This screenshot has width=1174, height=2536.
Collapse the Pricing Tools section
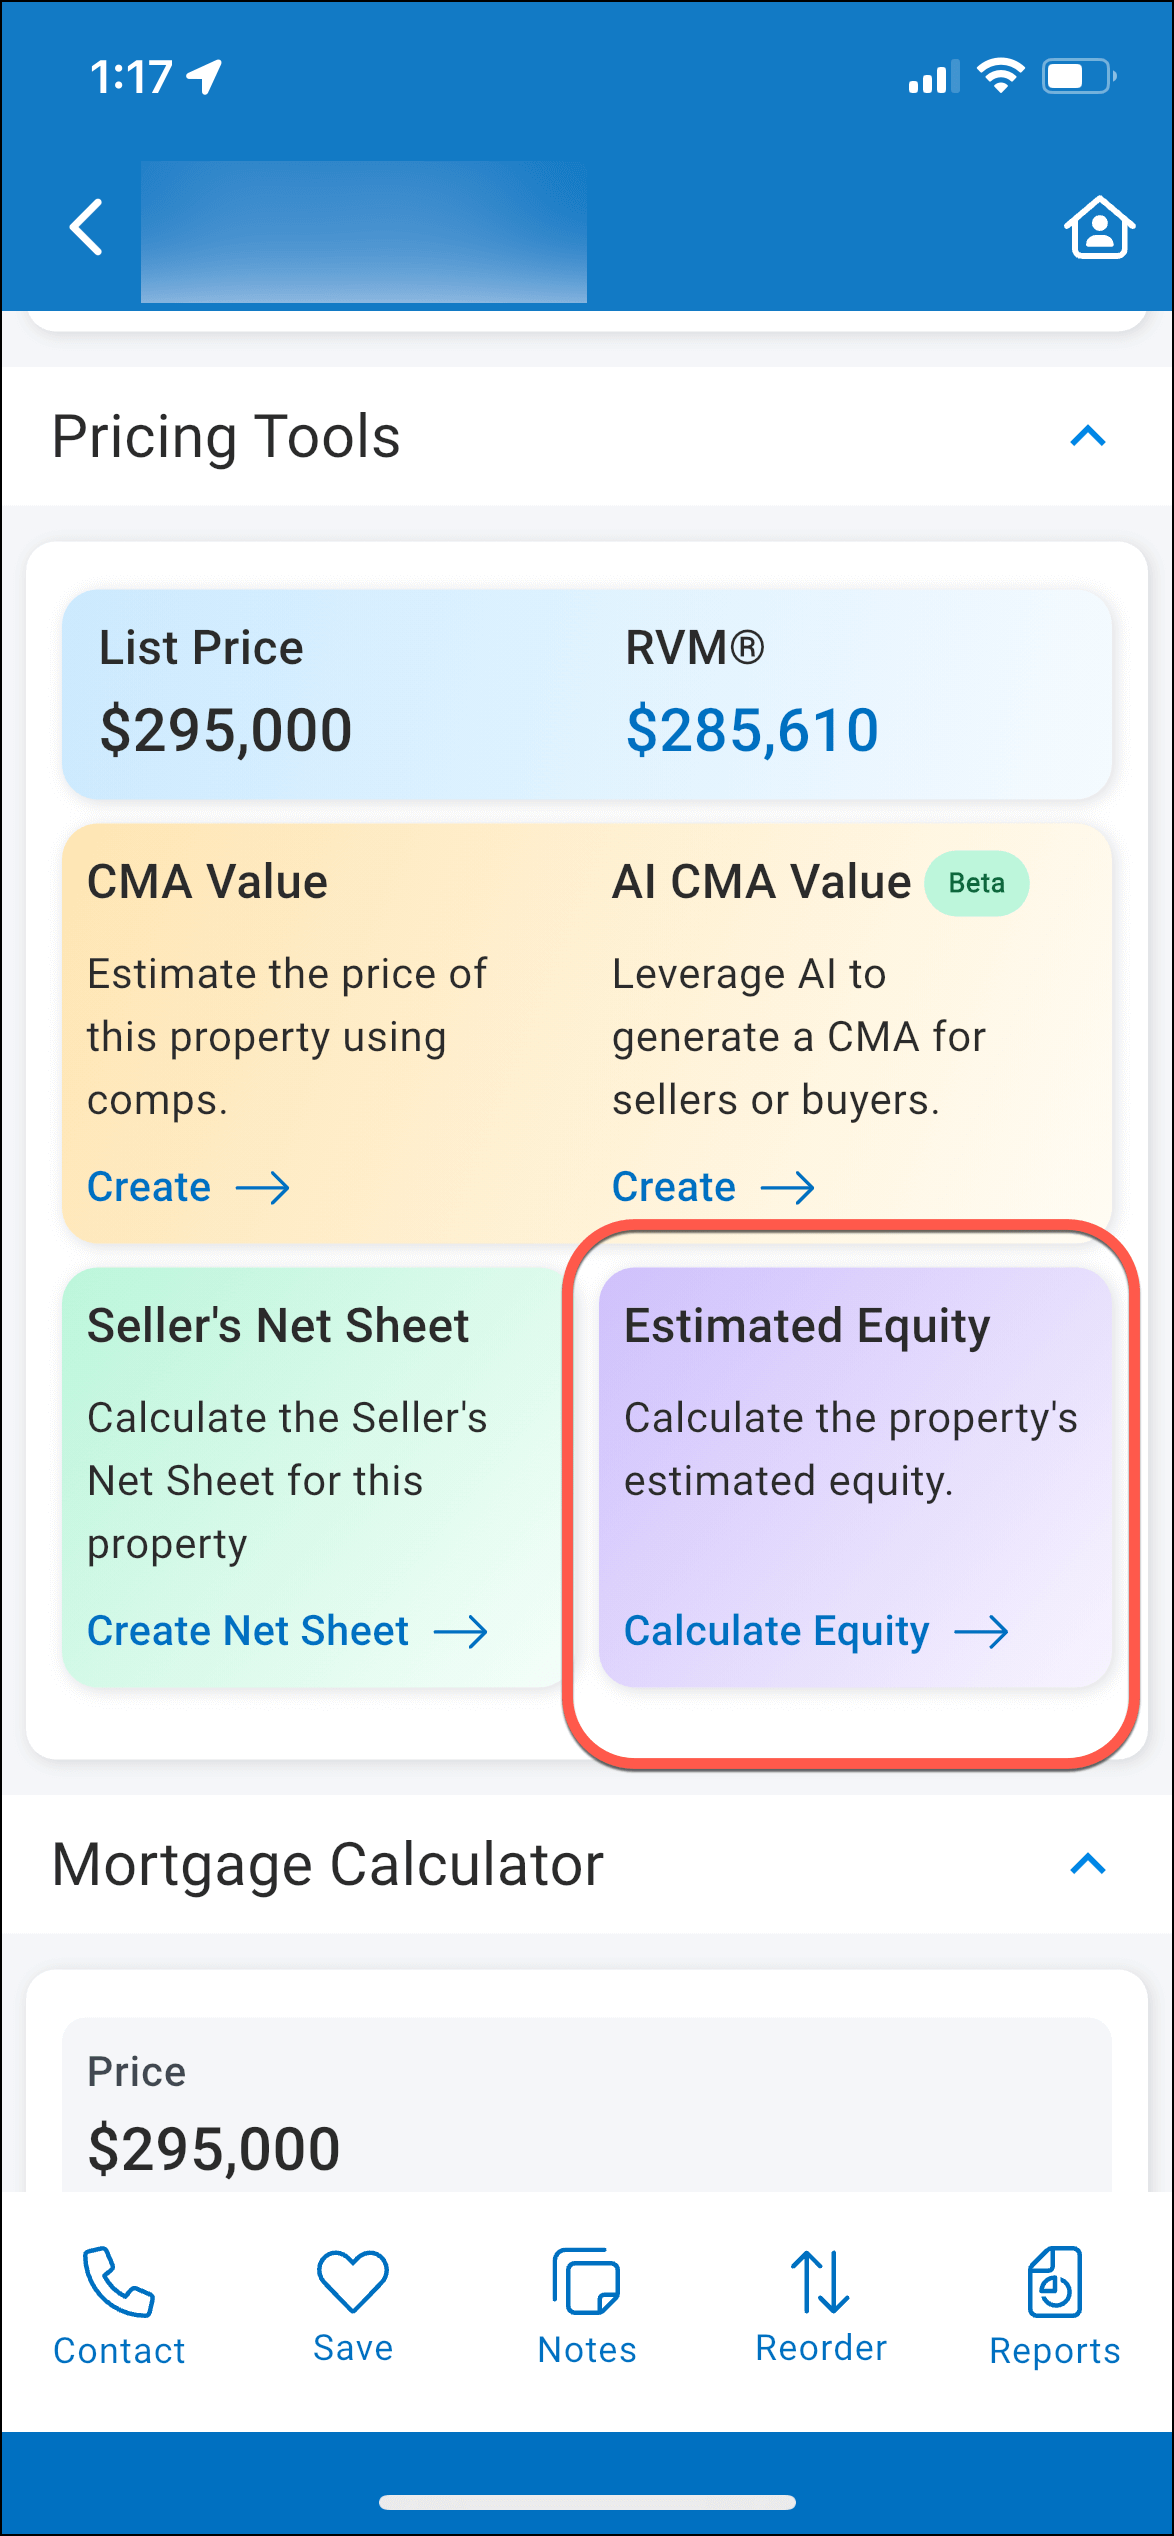pos(1088,436)
